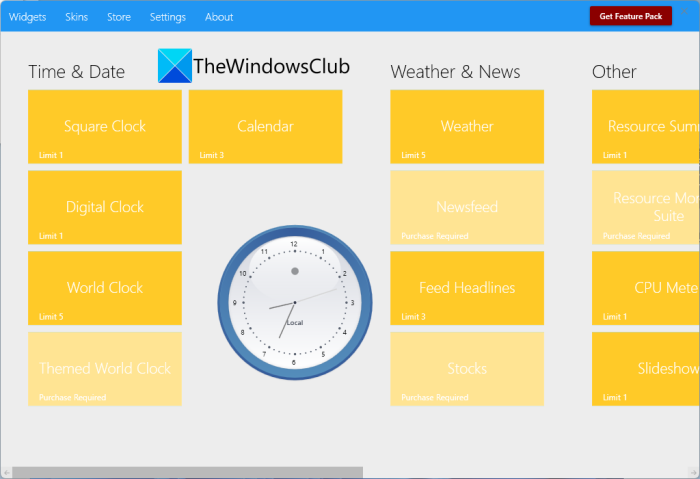Click 'Limit 1' under Slideshow
This screenshot has height=479, width=700.
pos(615,398)
